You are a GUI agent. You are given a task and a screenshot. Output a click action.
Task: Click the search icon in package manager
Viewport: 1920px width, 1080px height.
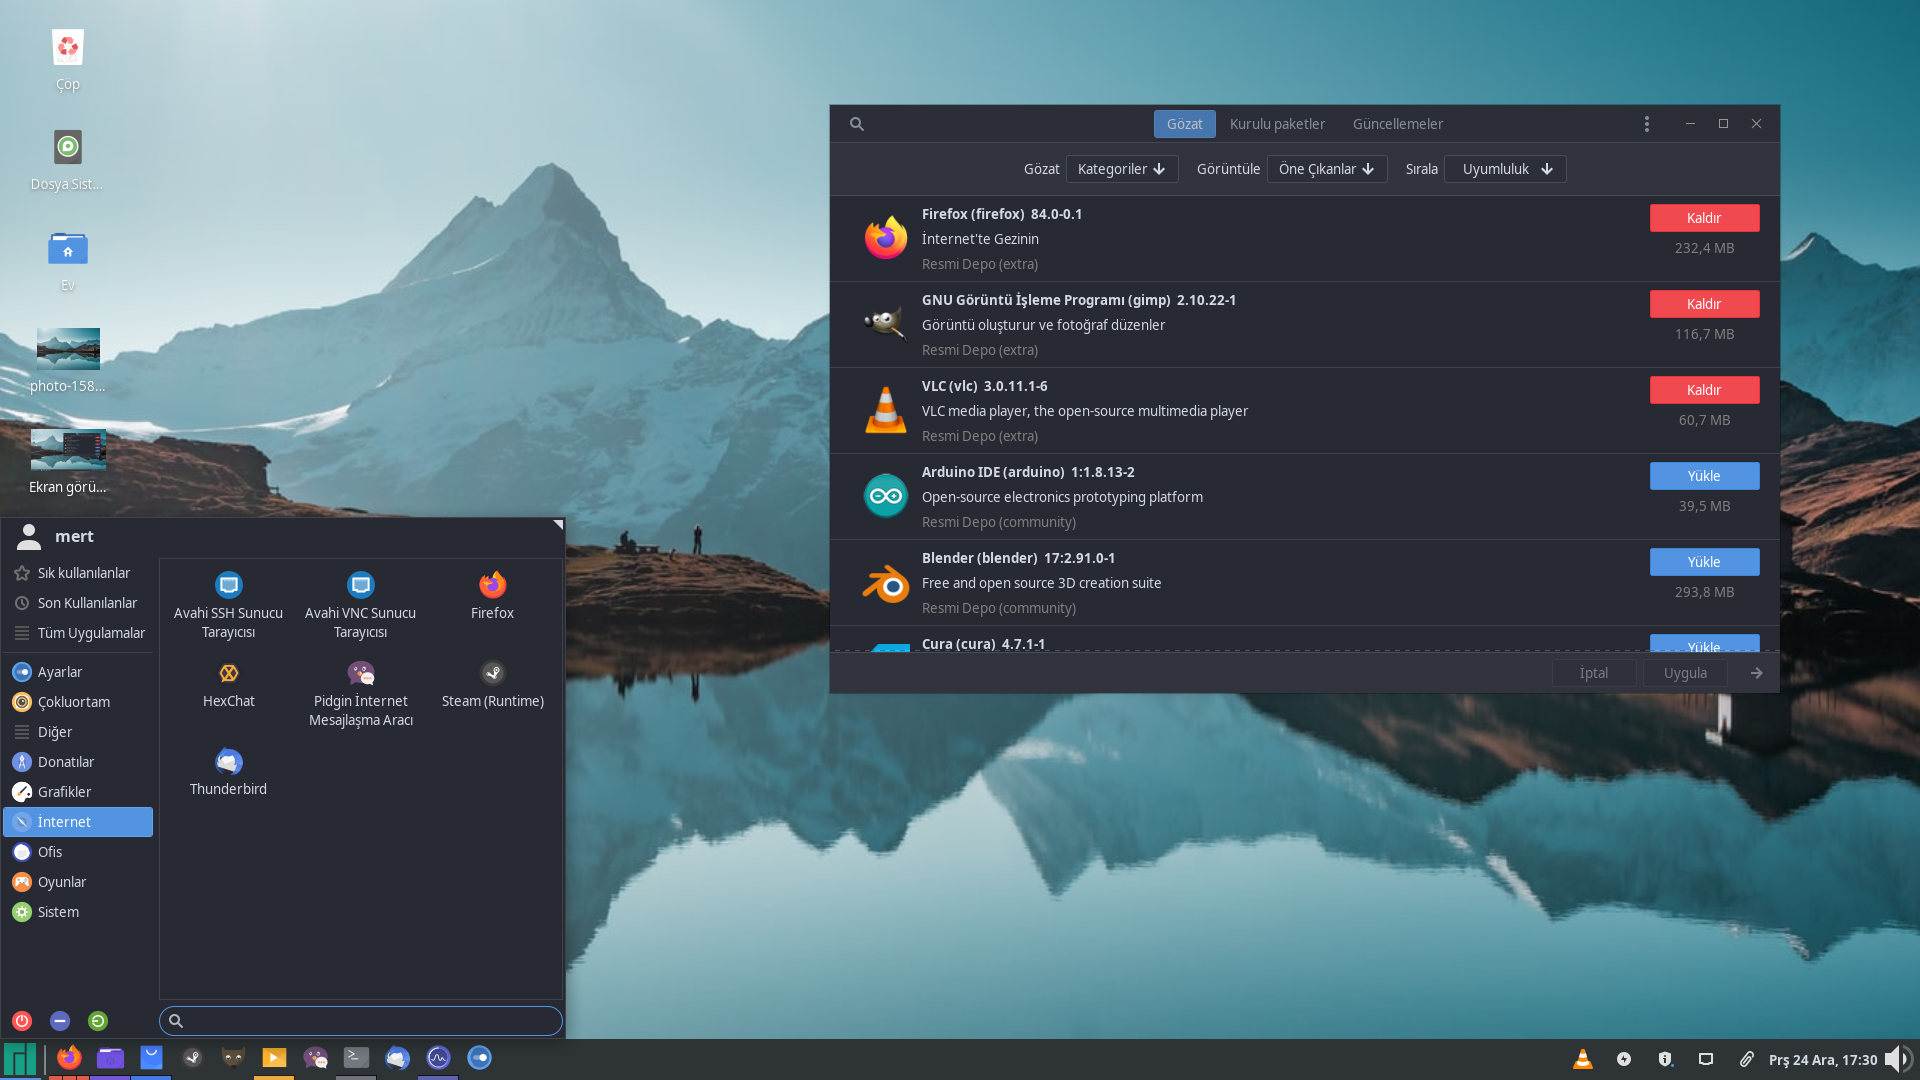tap(857, 124)
